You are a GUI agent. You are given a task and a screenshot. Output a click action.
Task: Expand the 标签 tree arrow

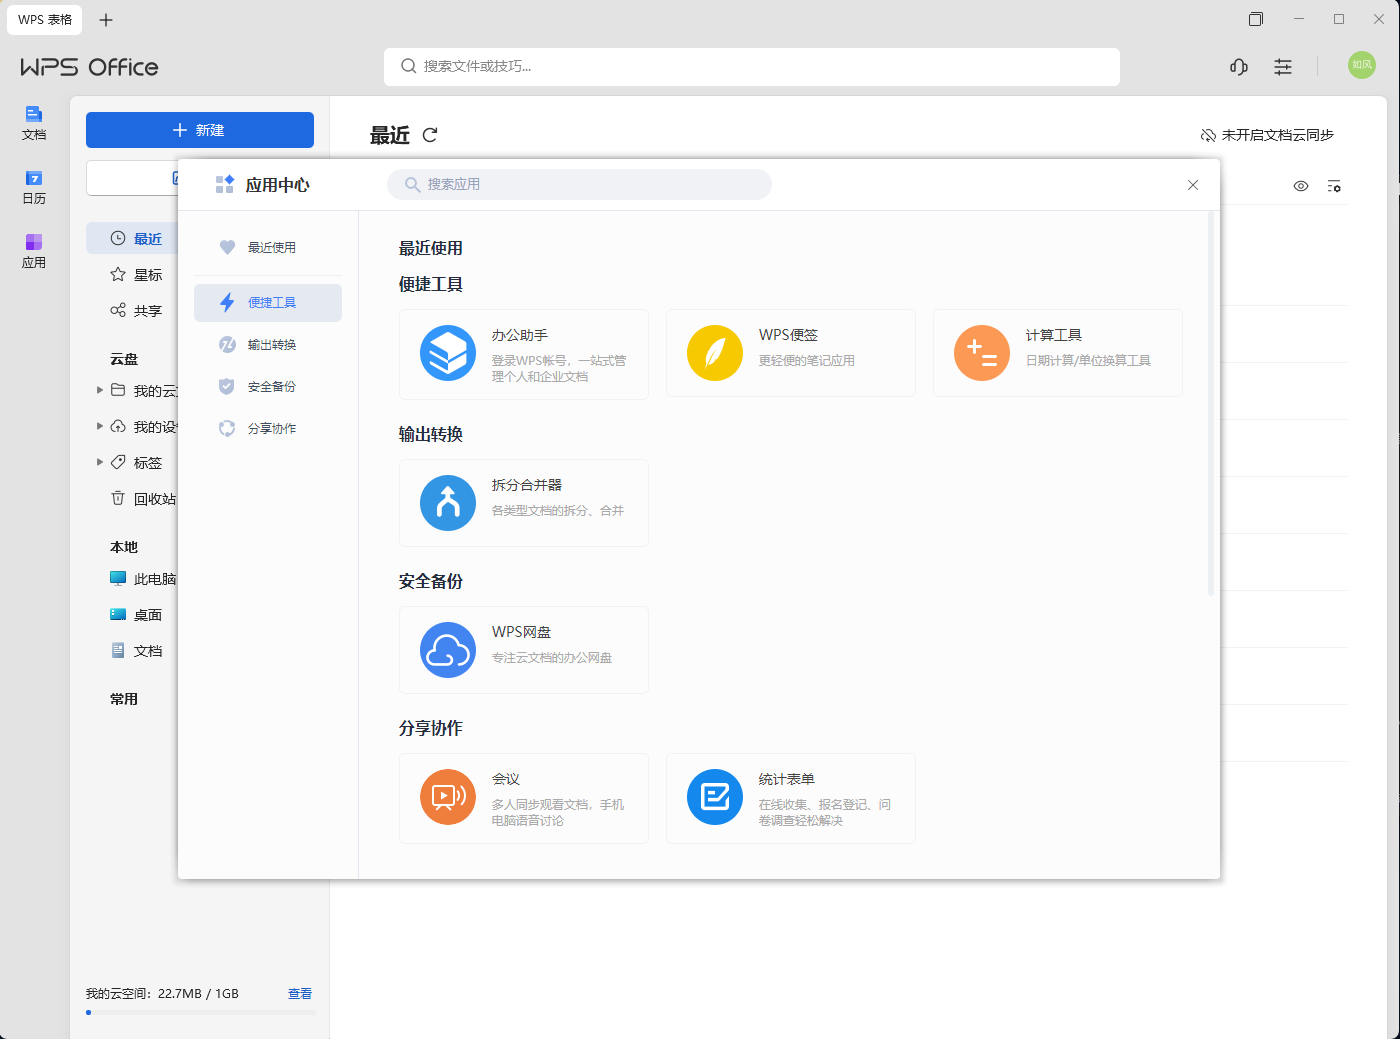pos(99,462)
